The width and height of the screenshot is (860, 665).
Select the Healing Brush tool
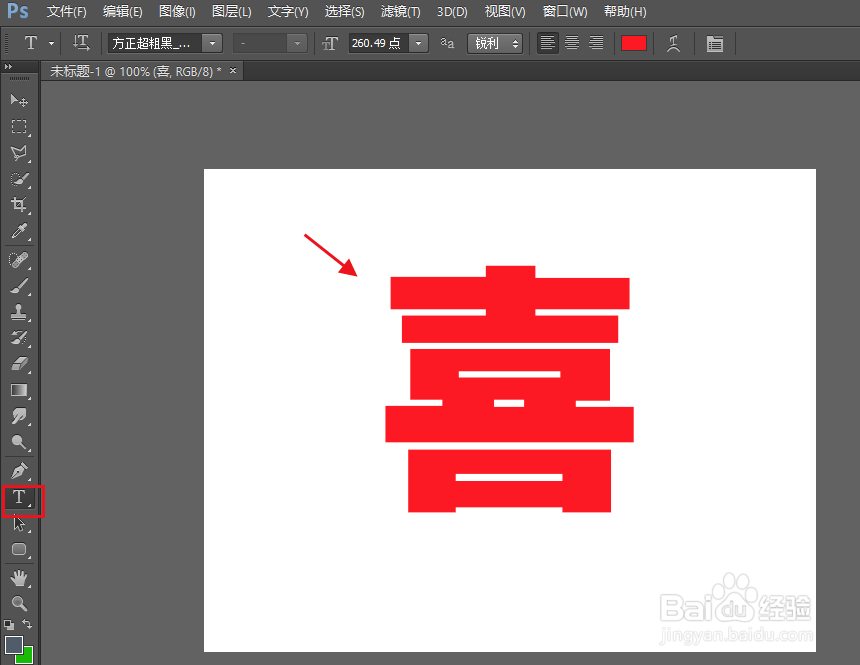click(x=19, y=260)
